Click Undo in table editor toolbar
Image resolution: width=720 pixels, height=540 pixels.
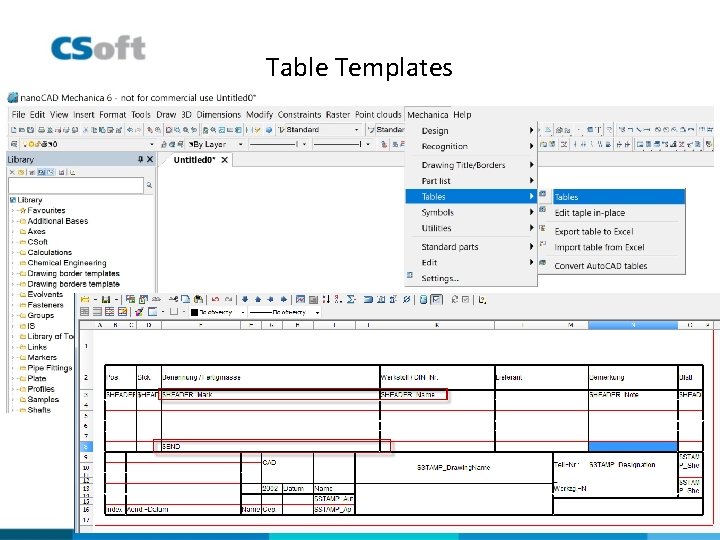click(x=215, y=299)
